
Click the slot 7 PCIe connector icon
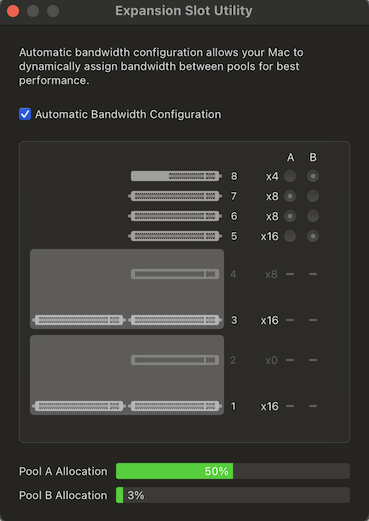175,196
